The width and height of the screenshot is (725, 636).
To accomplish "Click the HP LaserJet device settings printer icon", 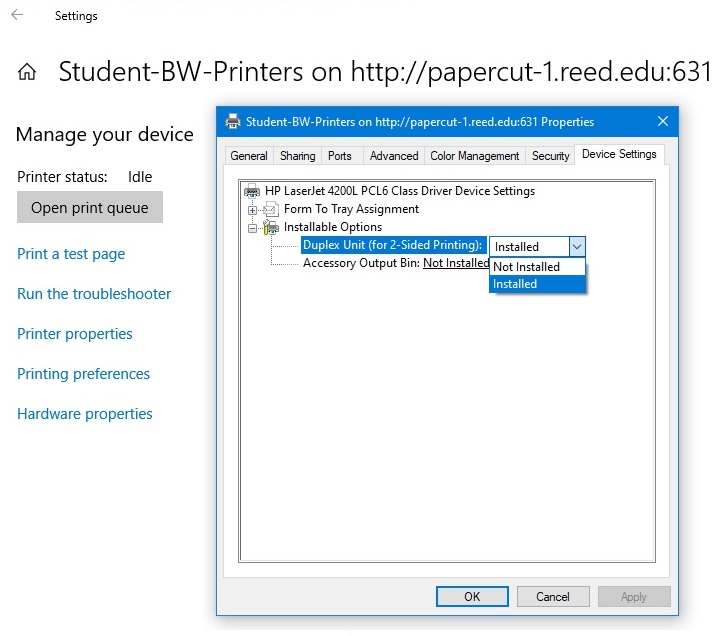I will [x=254, y=191].
